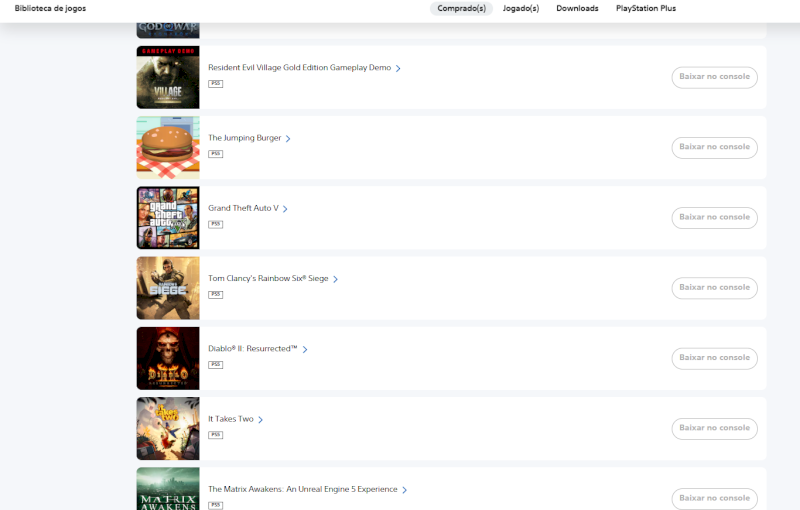This screenshot has width=800, height=510.
Task: Click Baixar no console for Diablo II
Action: pos(714,359)
